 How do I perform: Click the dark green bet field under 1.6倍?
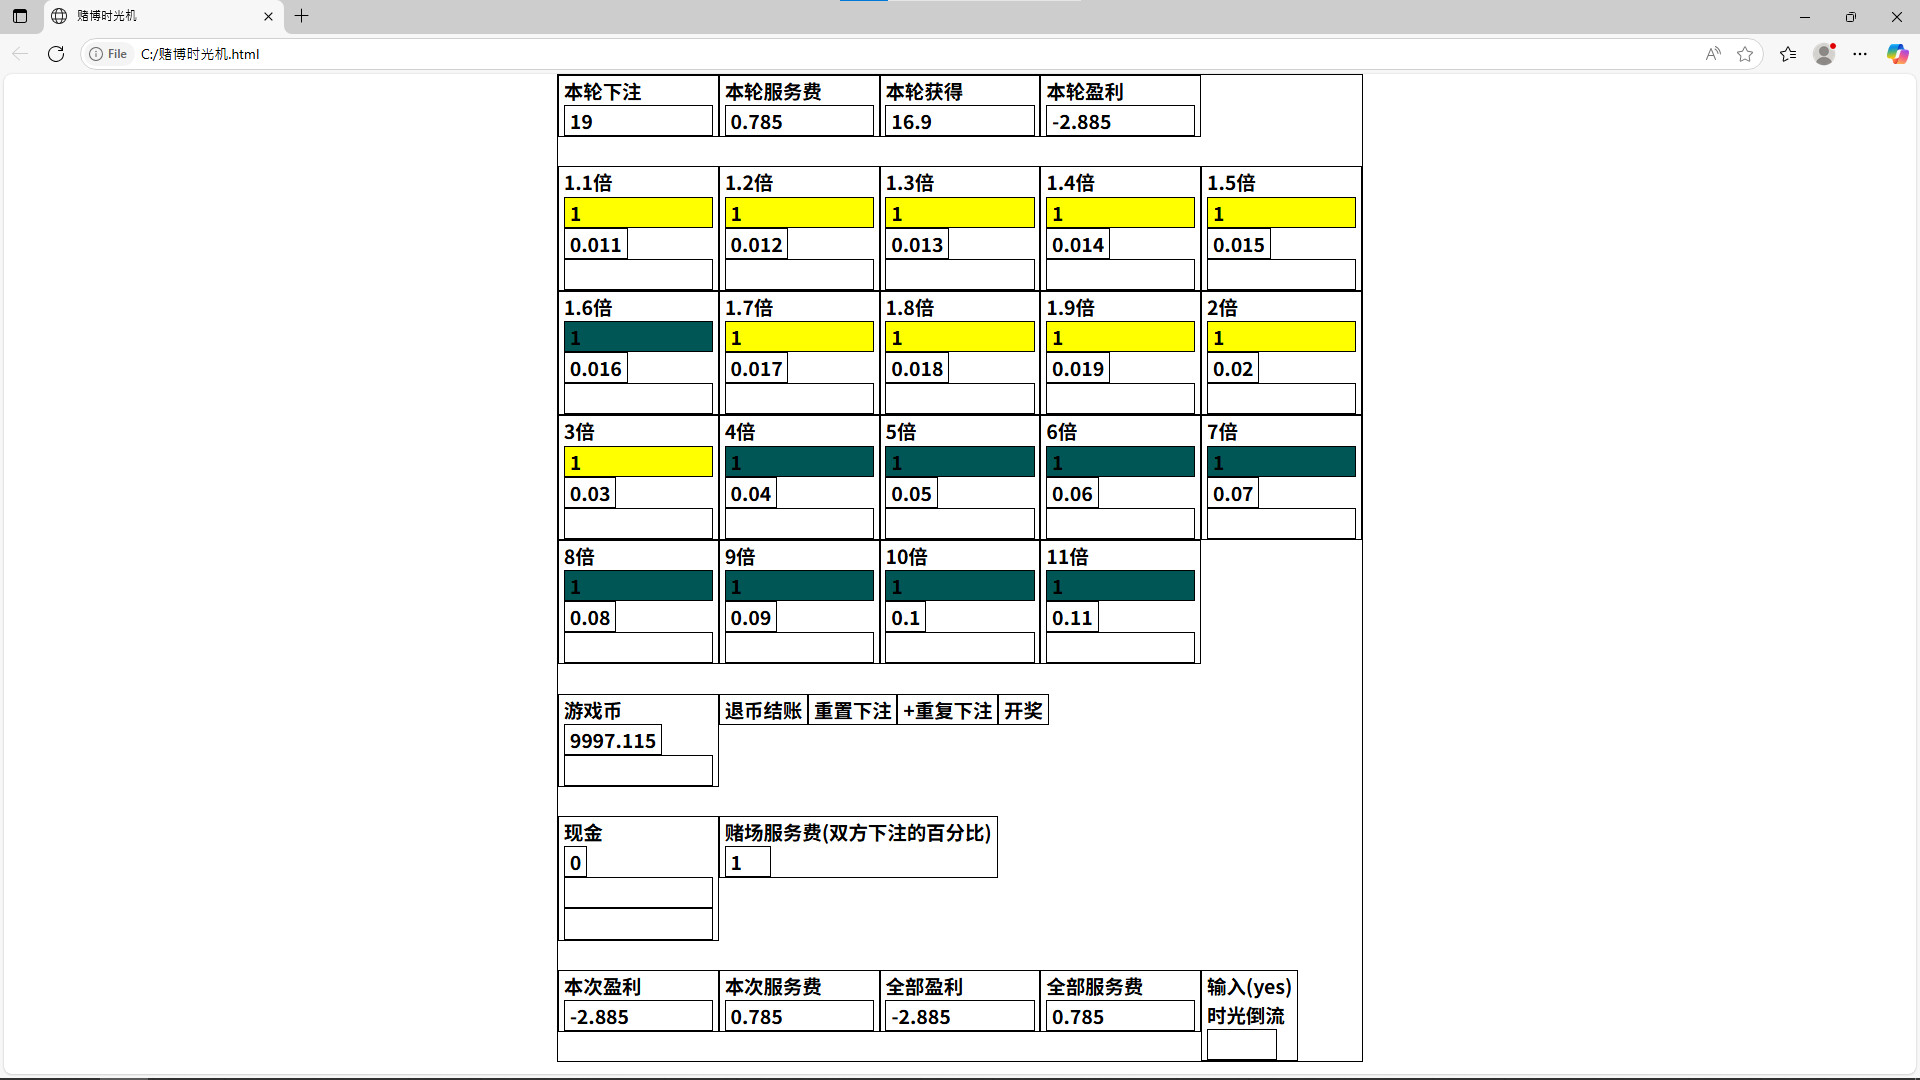click(638, 338)
